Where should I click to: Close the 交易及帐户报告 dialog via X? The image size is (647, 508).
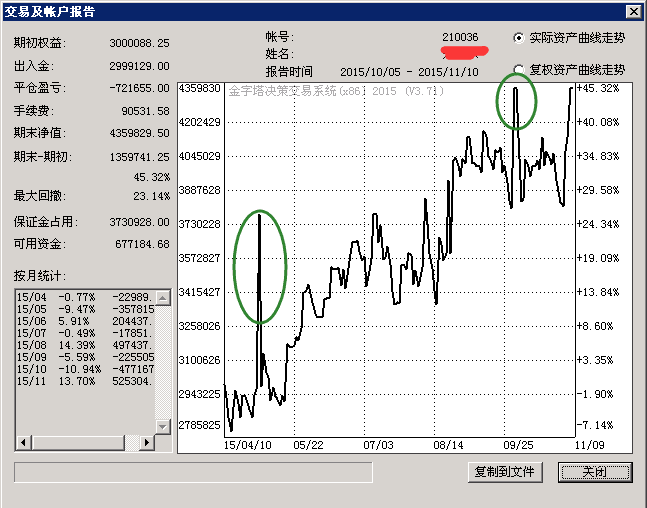633,11
